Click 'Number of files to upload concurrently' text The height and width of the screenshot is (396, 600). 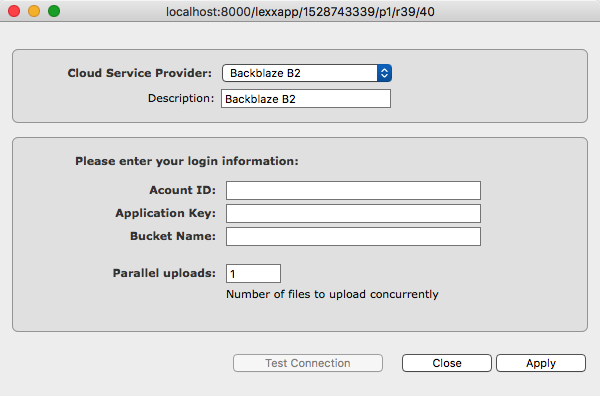click(332, 294)
